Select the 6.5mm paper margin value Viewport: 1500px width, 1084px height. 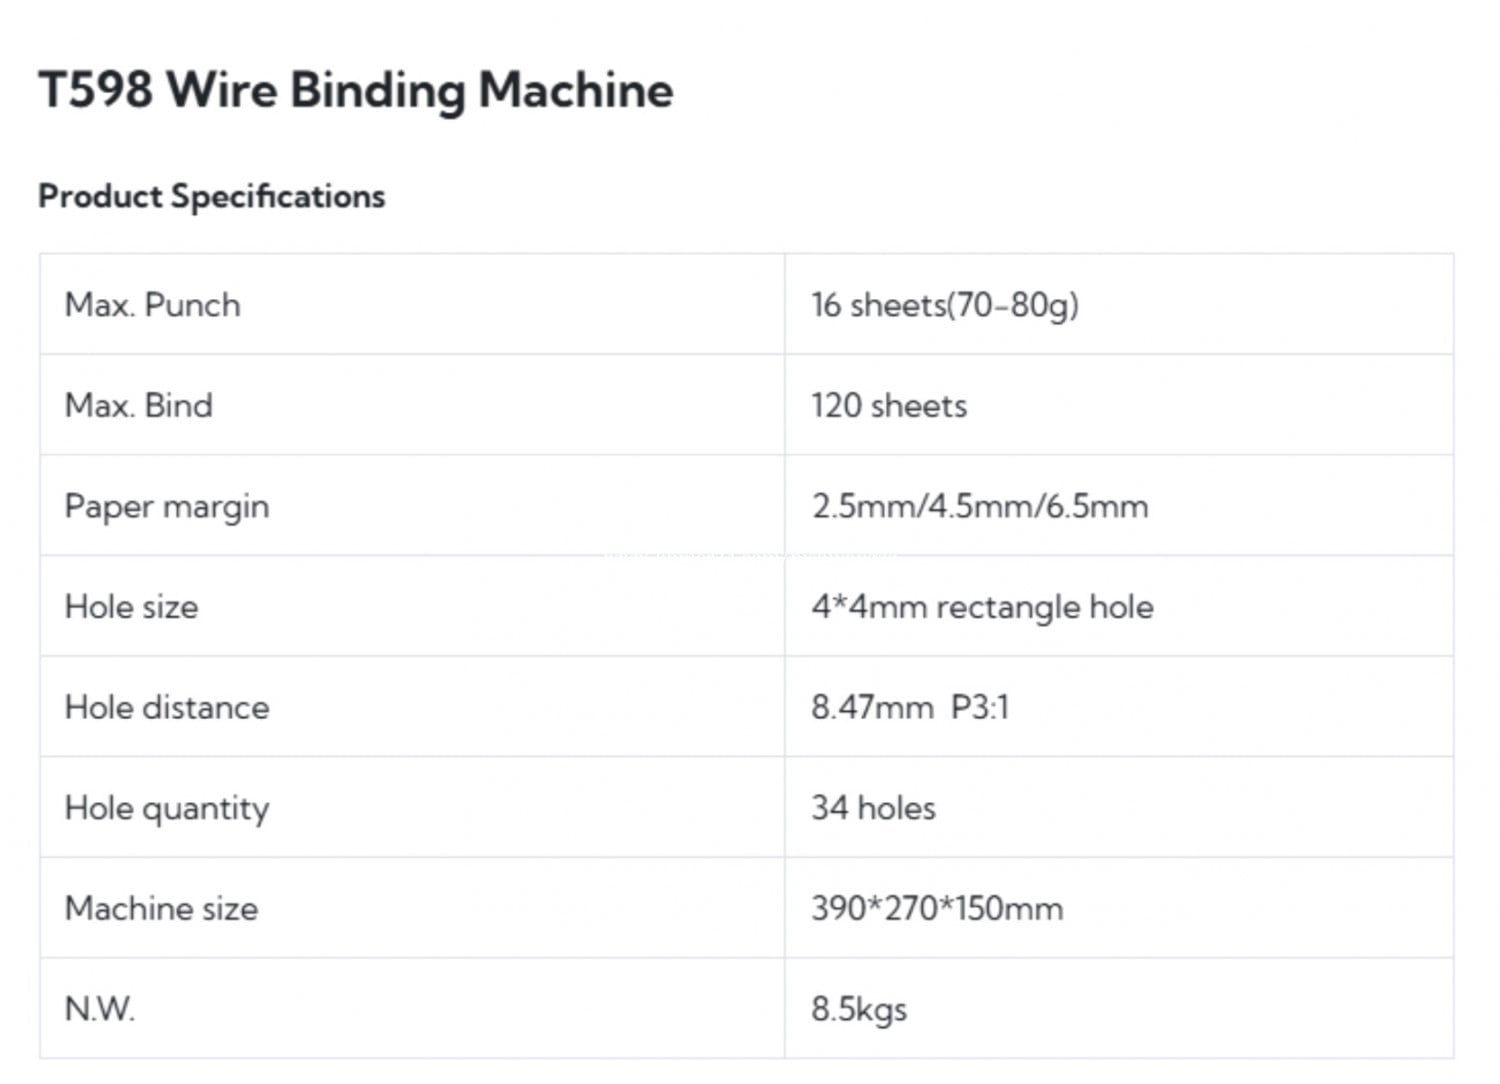(x=1097, y=506)
